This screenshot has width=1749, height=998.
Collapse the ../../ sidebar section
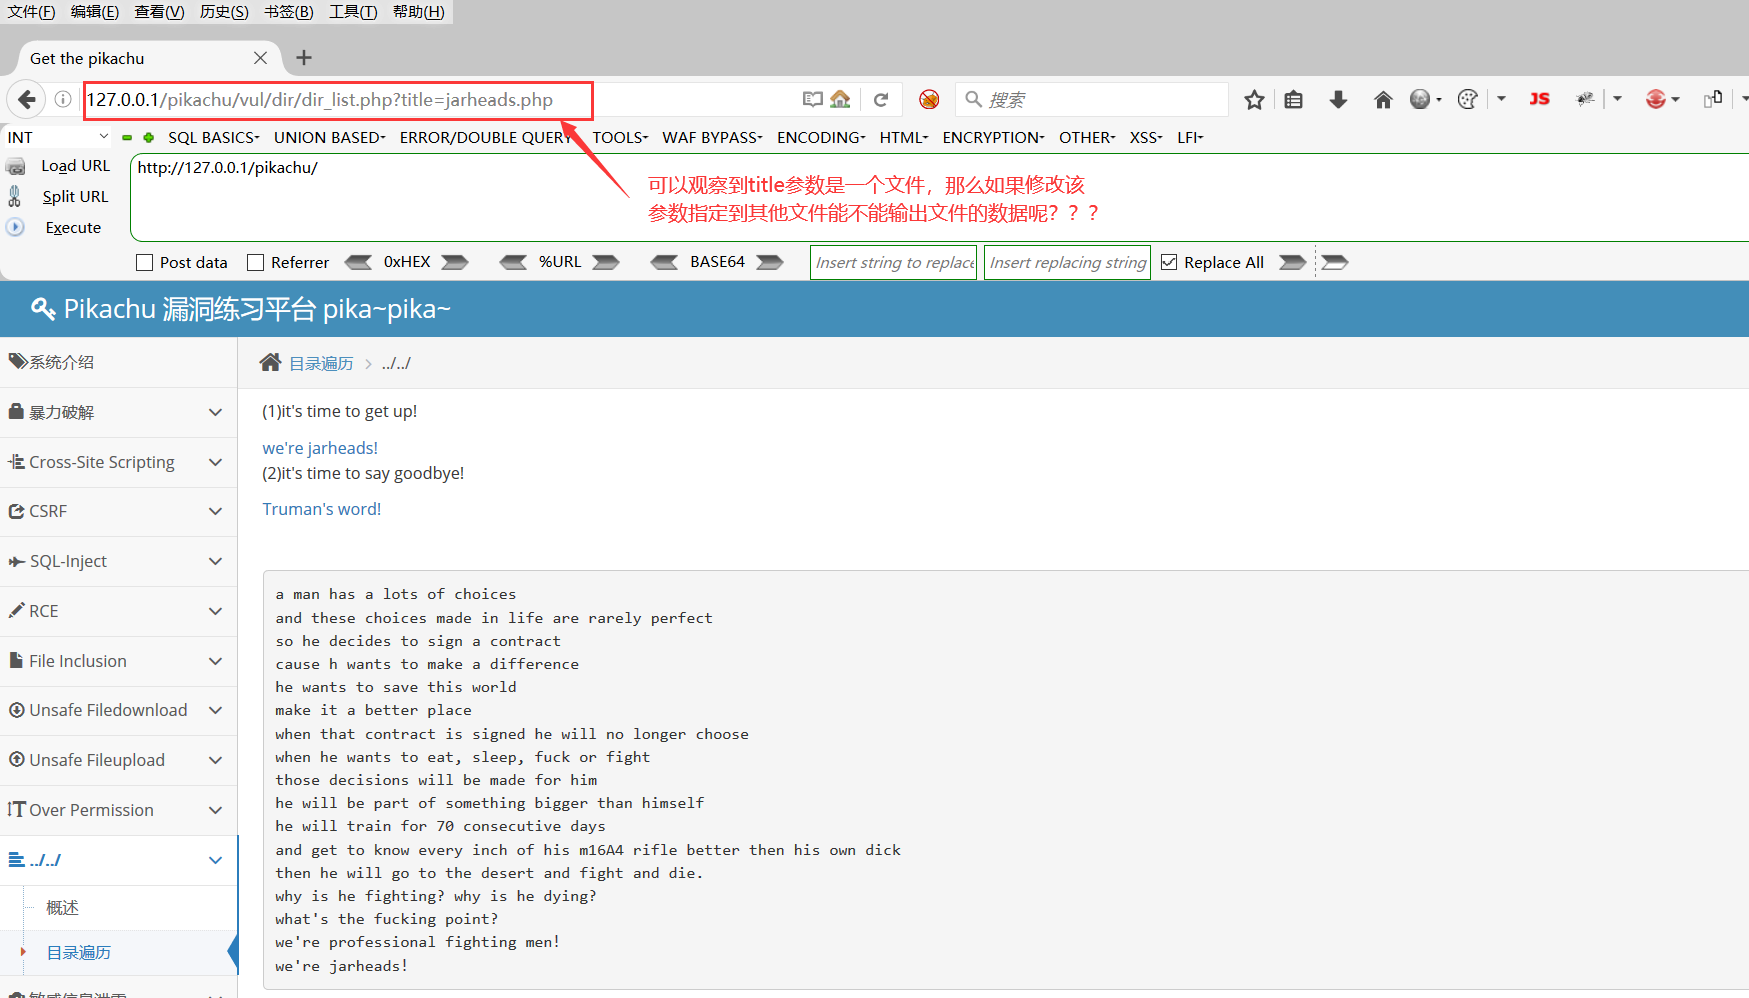click(x=118, y=860)
